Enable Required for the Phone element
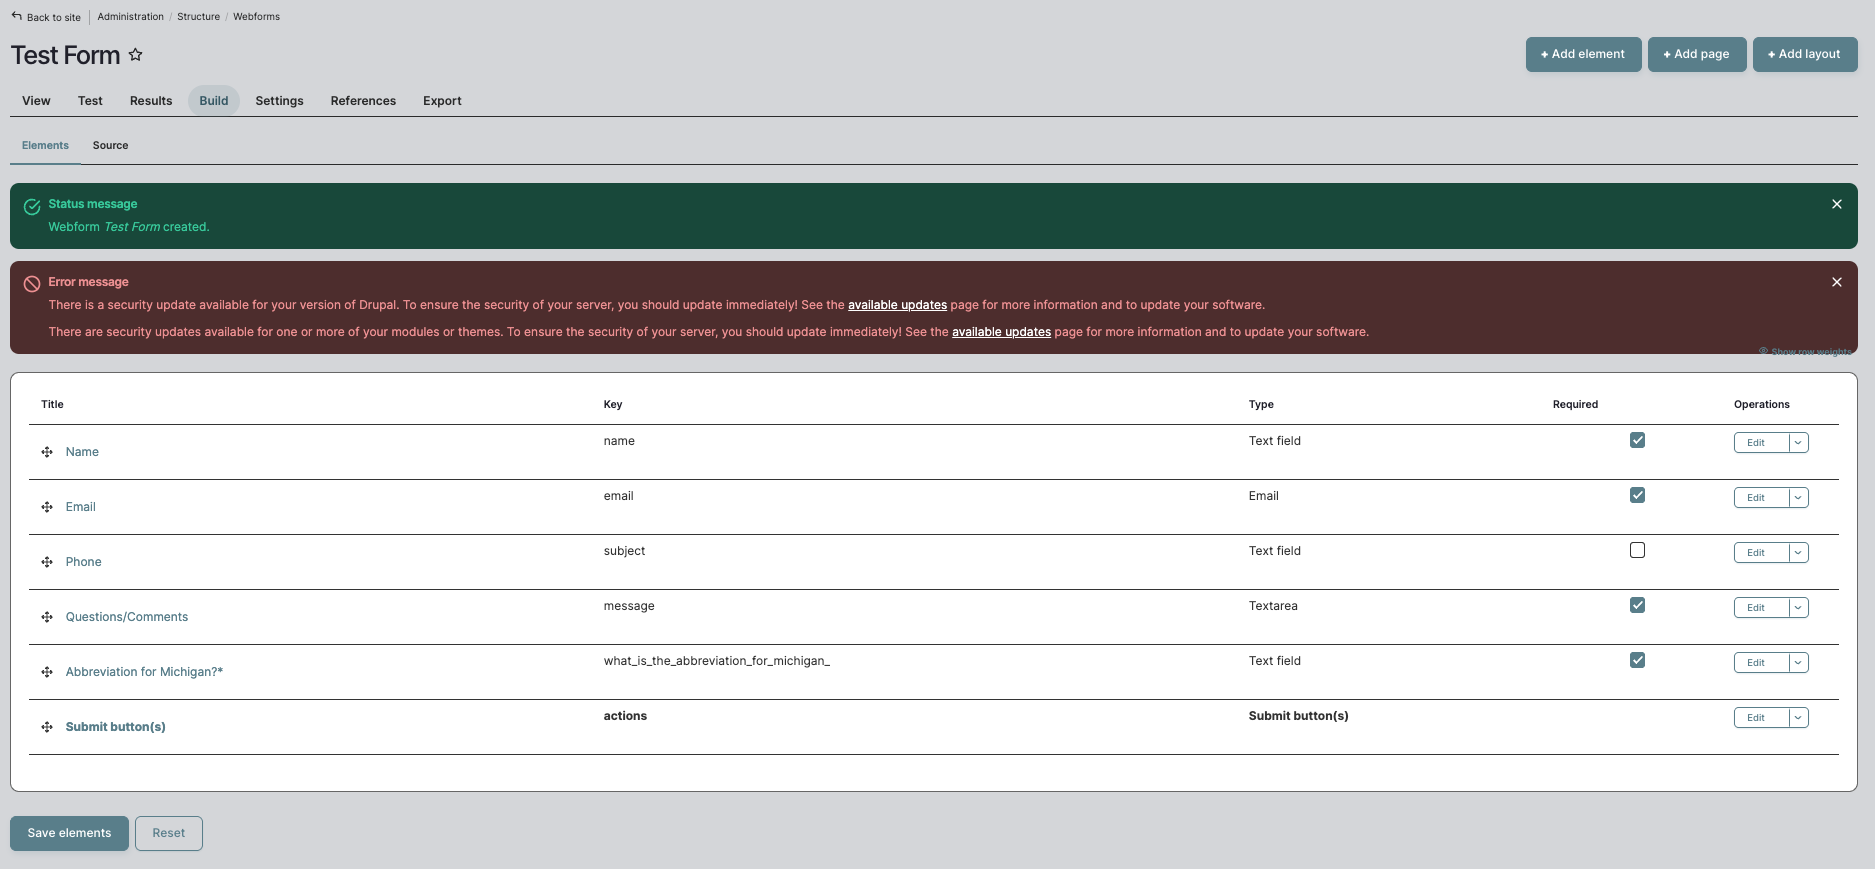Viewport: 1875px width, 869px height. pyautogui.click(x=1637, y=550)
